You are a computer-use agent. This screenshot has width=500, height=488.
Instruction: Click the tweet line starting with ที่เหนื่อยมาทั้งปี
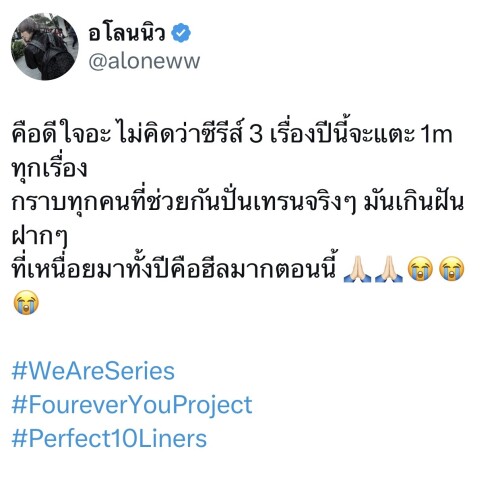point(173,268)
